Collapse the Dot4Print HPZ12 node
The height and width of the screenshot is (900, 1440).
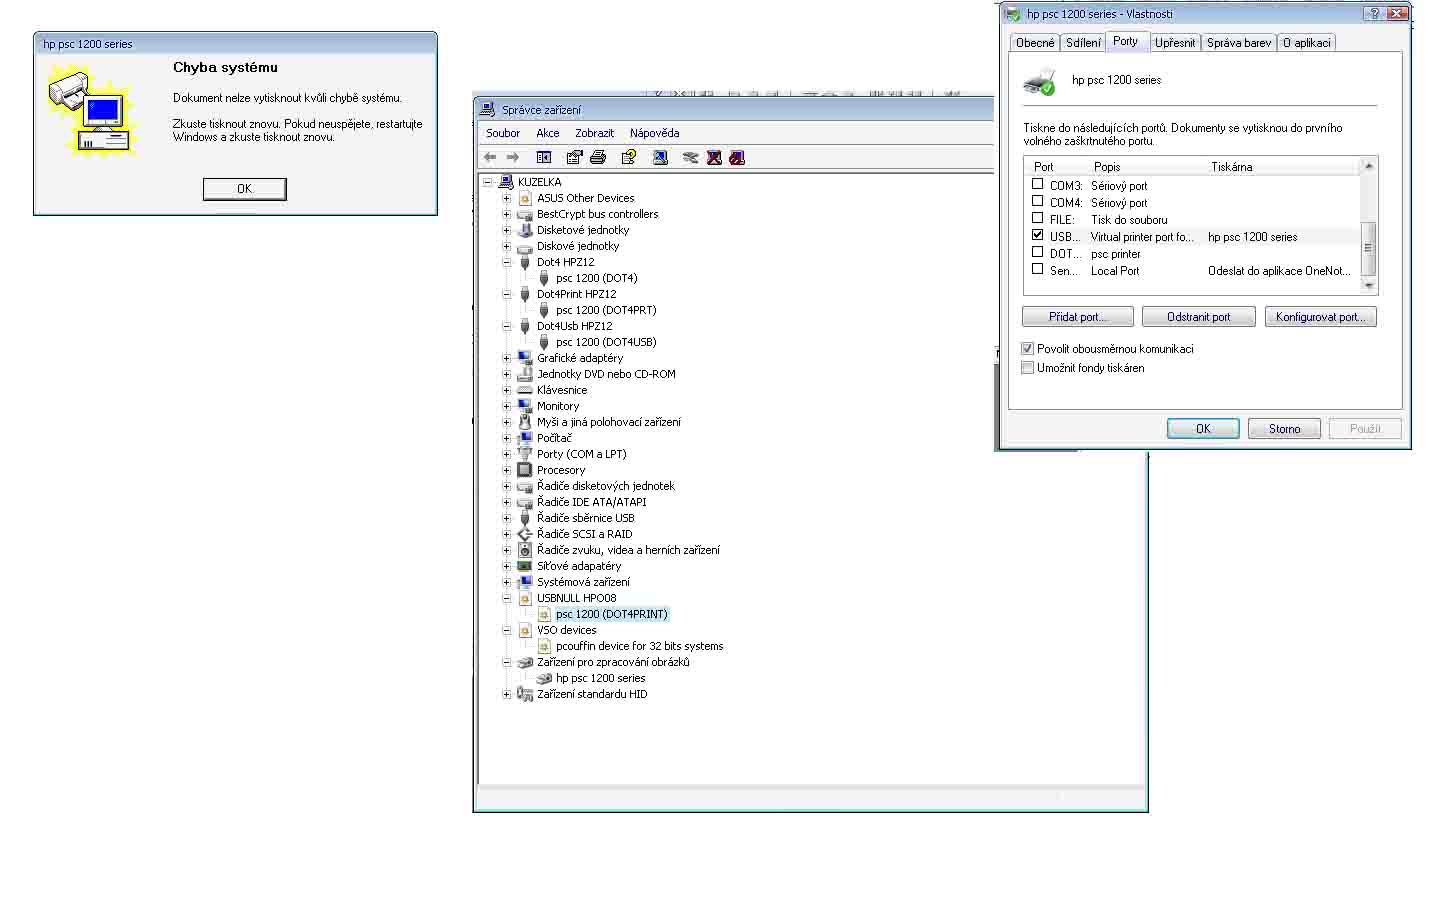(x=506, y=294)
